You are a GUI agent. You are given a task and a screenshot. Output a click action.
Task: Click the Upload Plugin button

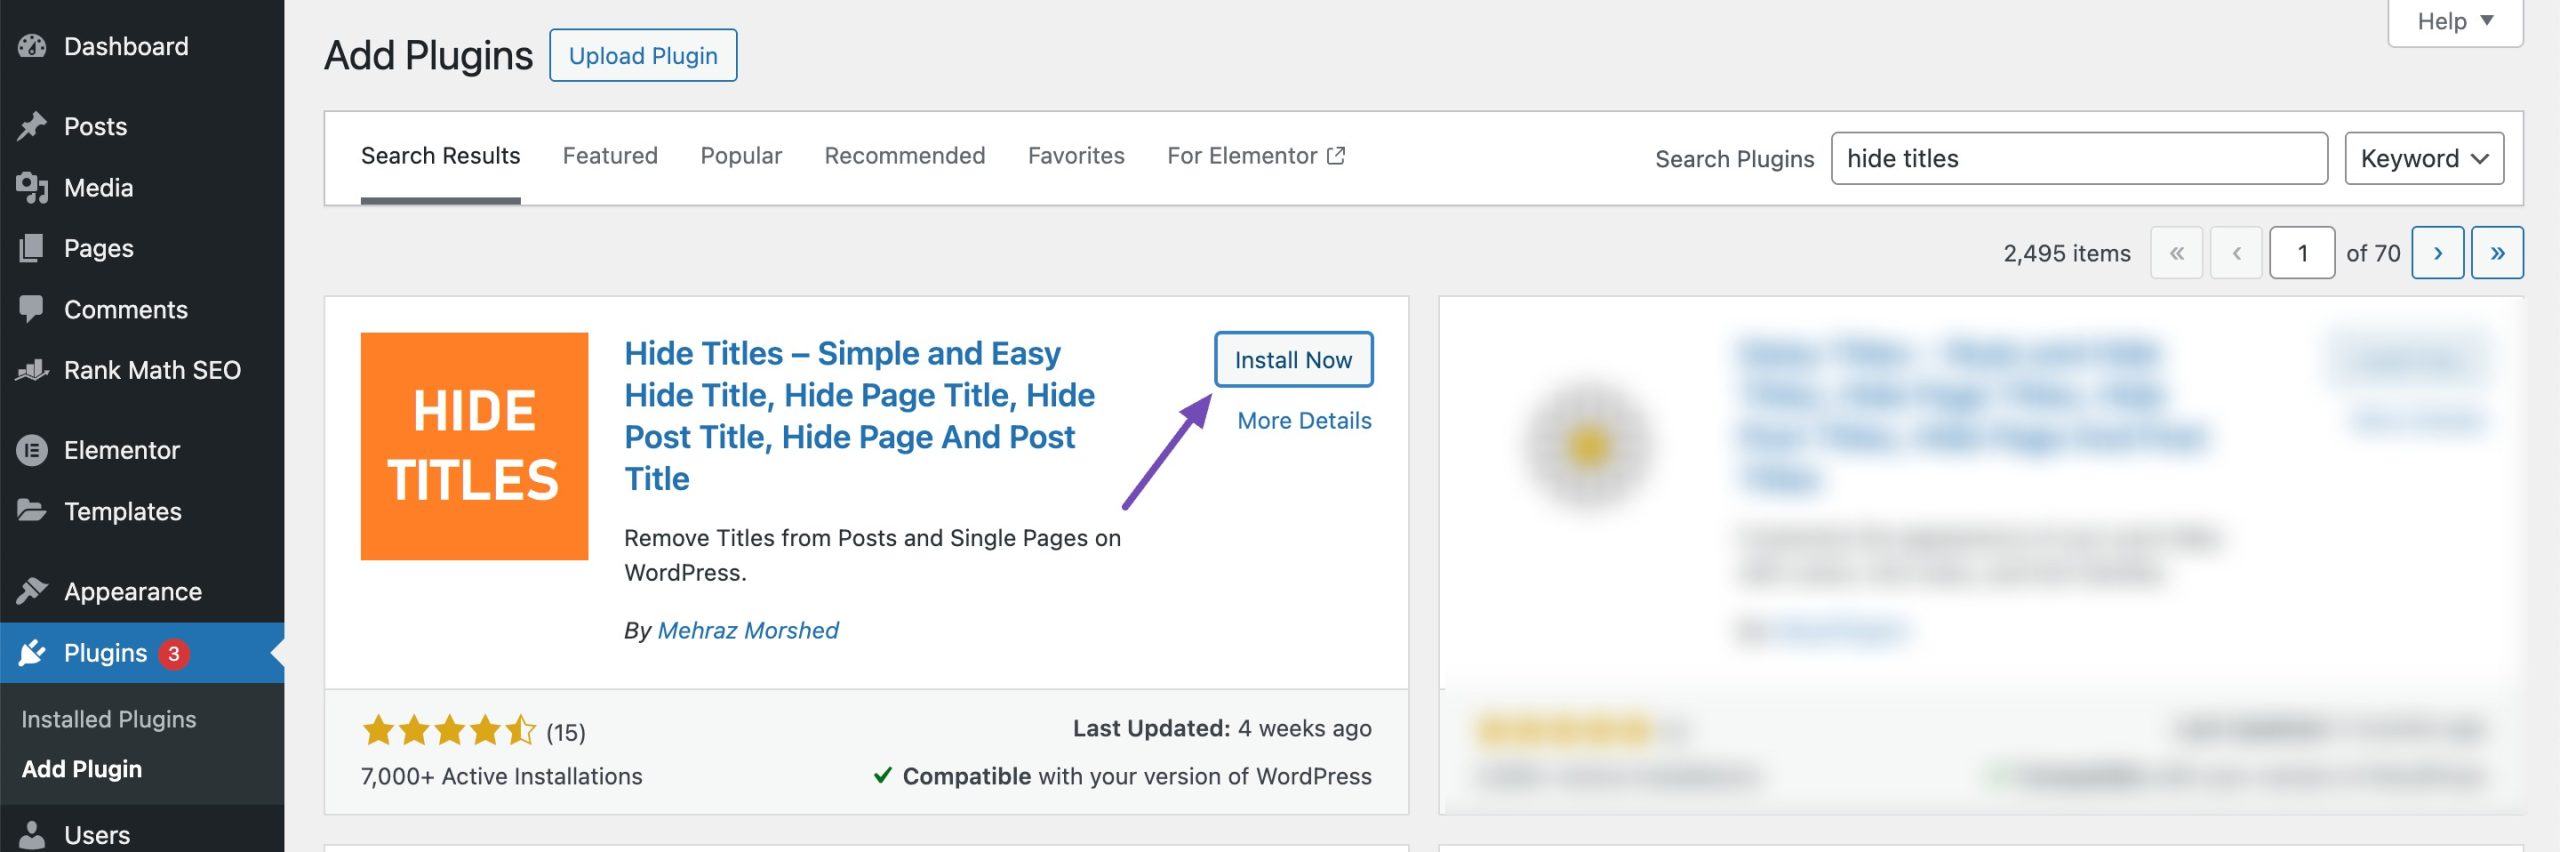[x=643, y=55]
